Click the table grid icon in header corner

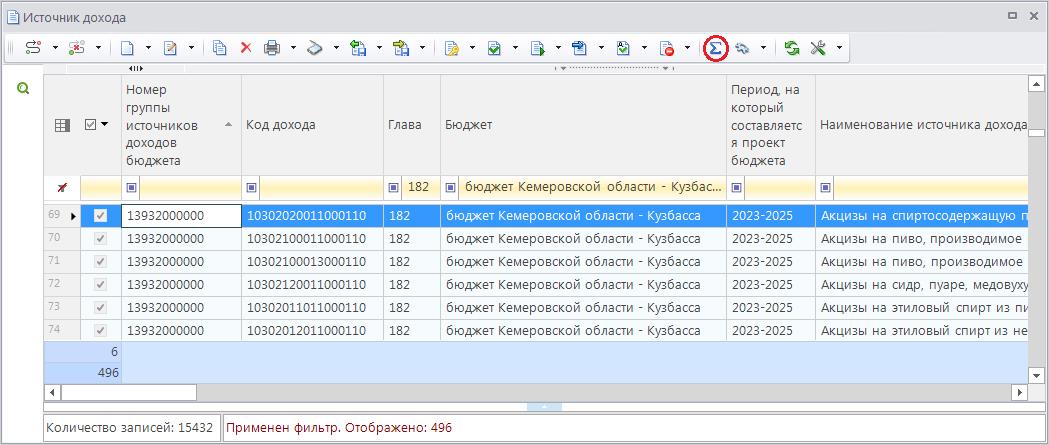[62, 125]
